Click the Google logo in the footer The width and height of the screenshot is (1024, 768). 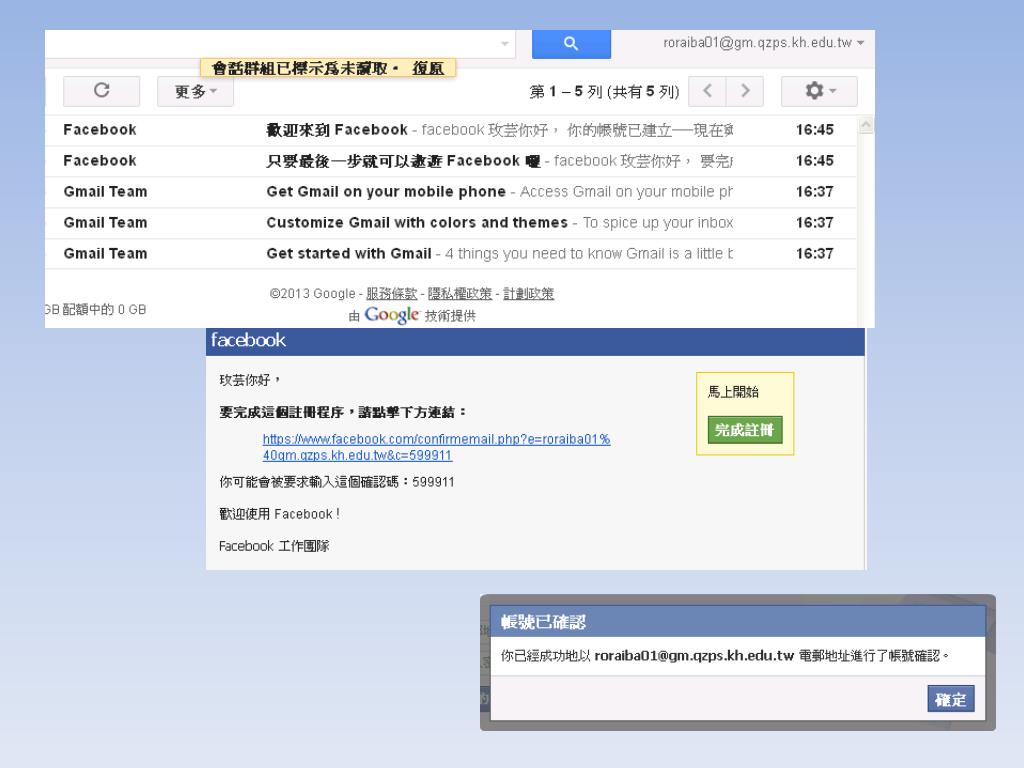(x=391, y=315)
